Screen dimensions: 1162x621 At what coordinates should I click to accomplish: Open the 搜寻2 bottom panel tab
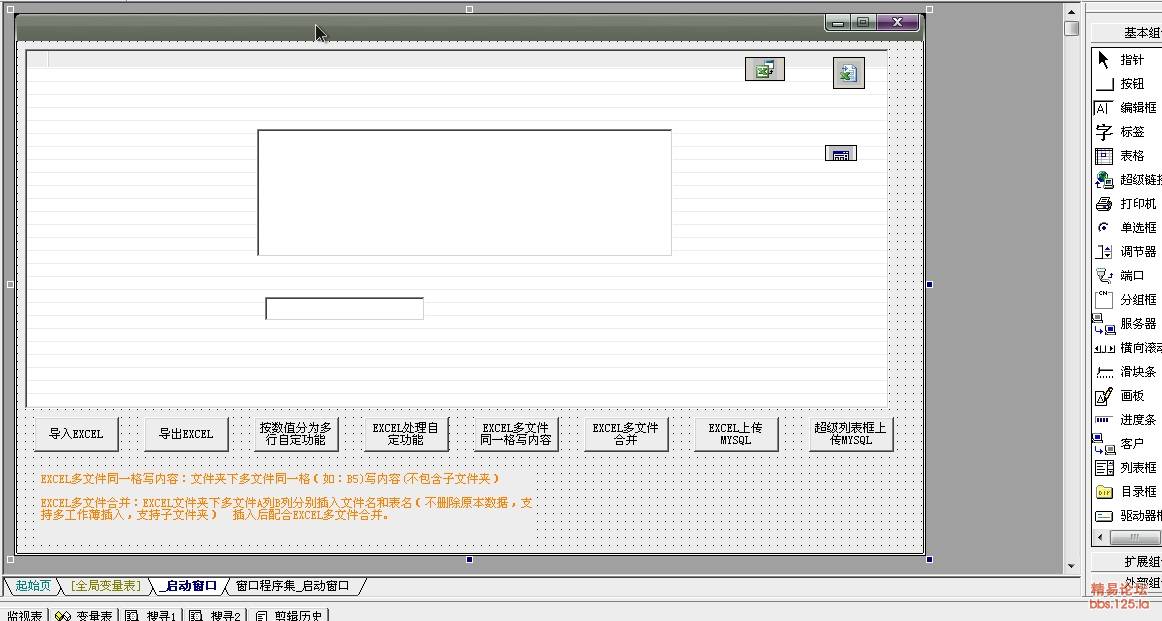[x=215, y=615]
